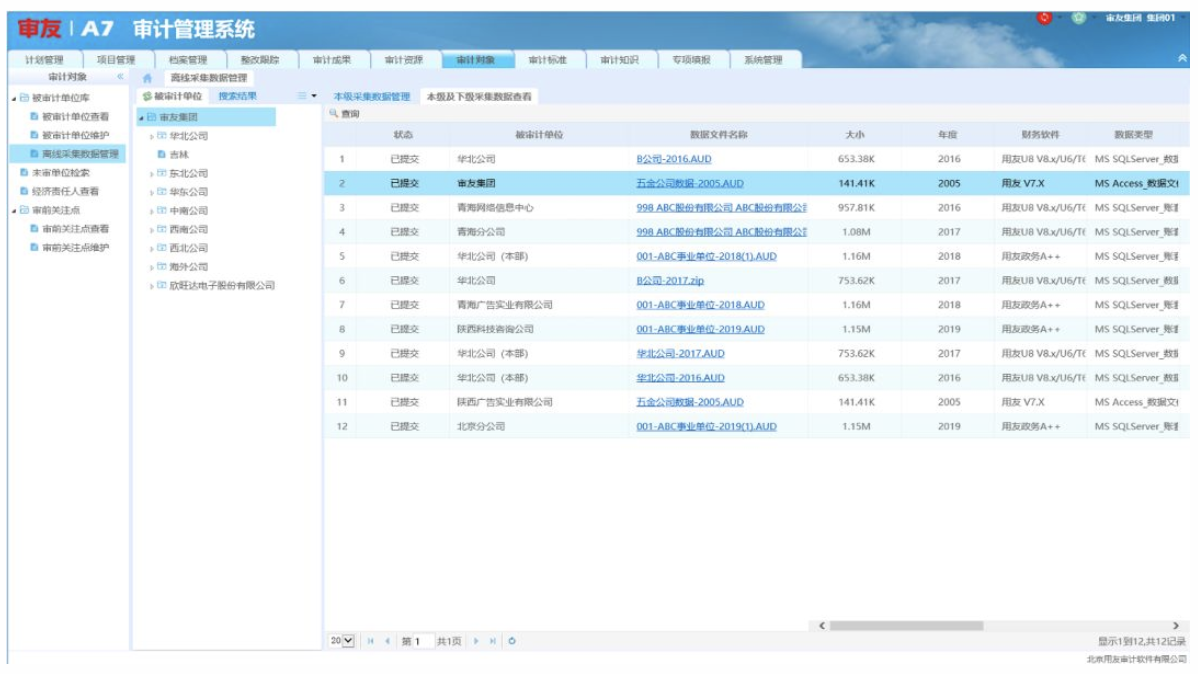This screenshot has width=1198, height=674.
Task: Open the 华北公司-2017.AUD file link
Action: (x=680, y=353)
